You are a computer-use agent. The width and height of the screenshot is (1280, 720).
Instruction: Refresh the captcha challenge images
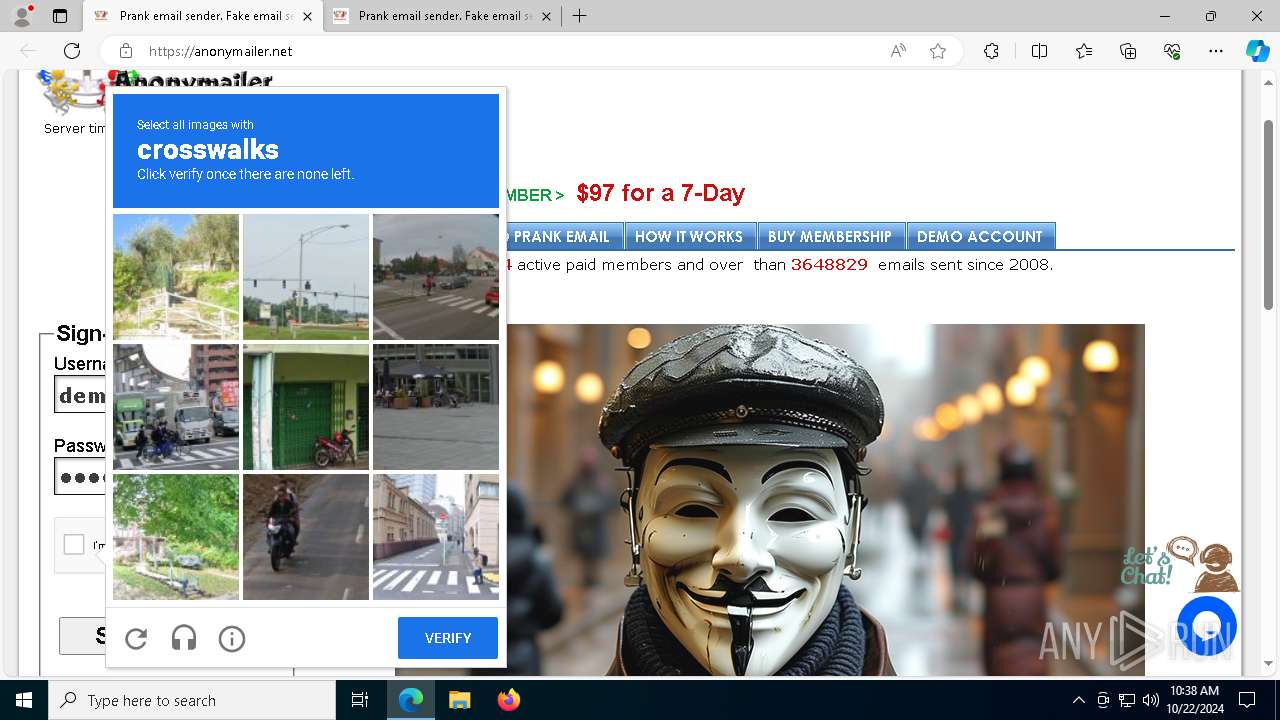136,638
